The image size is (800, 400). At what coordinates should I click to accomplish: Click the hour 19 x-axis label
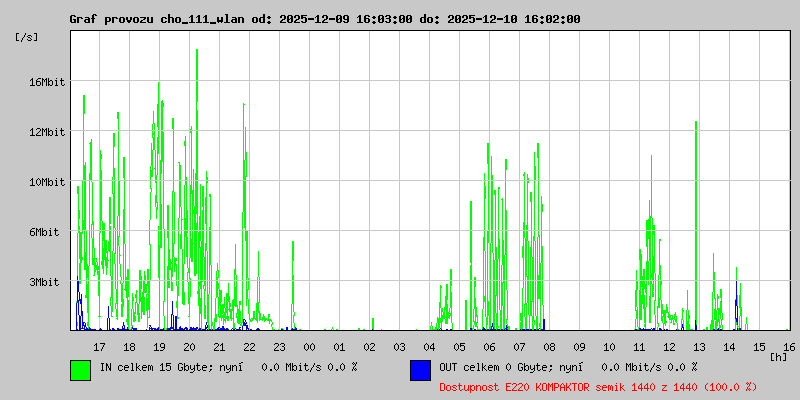click(160, 347)
